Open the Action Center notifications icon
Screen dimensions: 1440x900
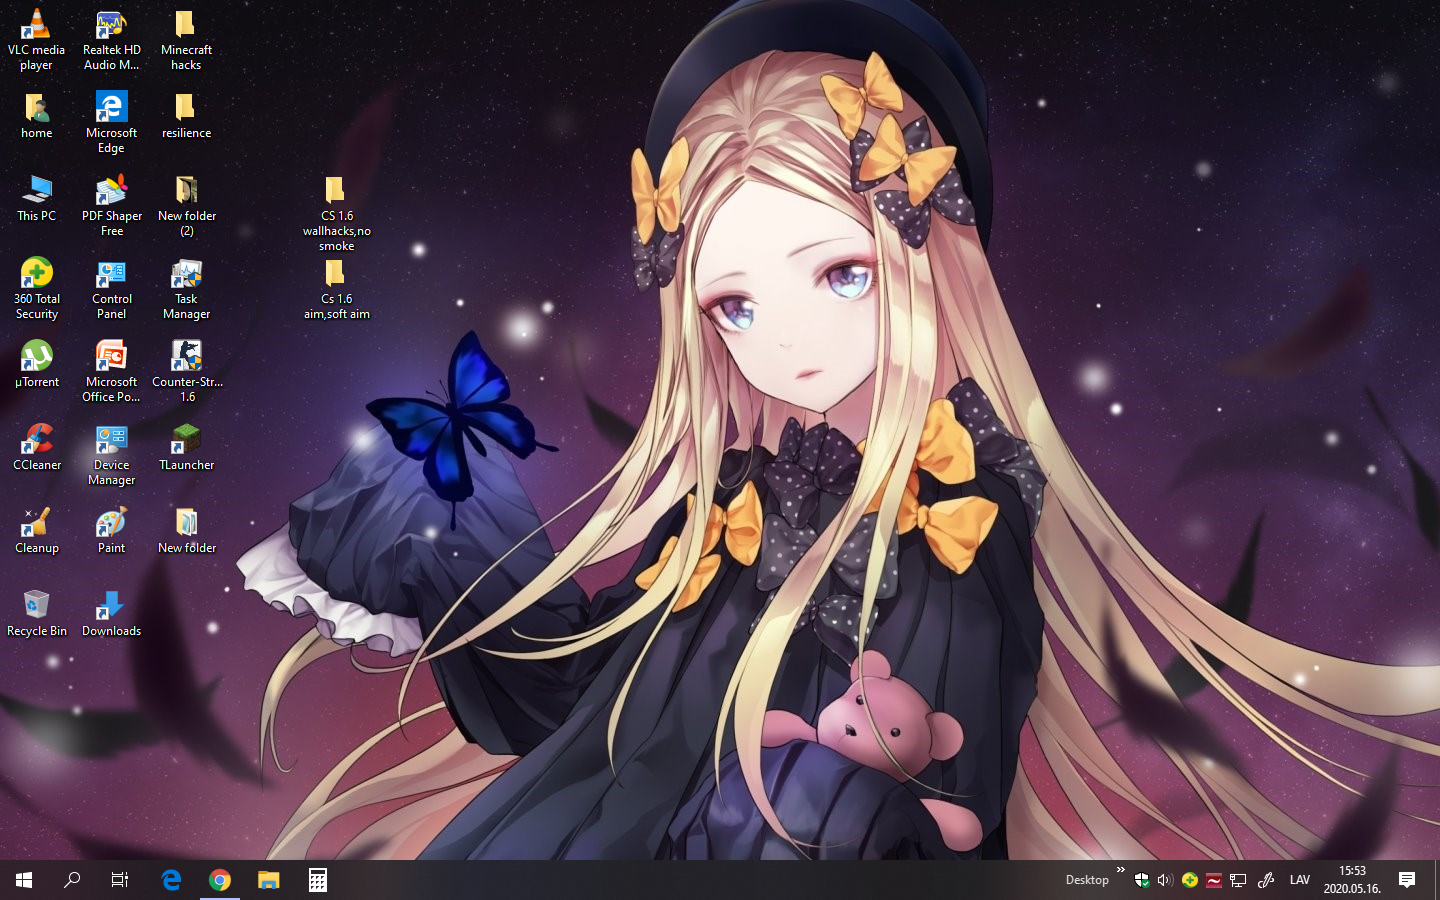point(1407,880)
